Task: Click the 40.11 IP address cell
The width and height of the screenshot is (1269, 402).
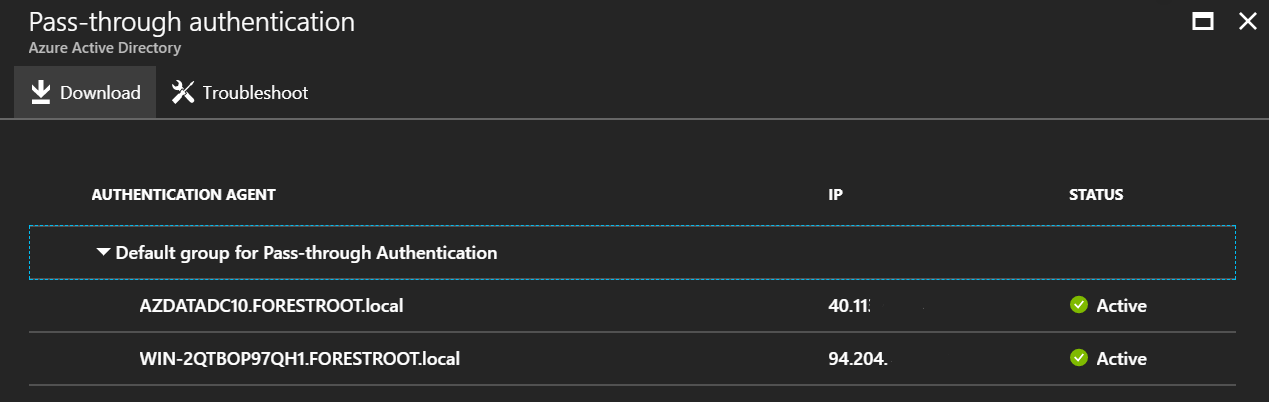Action: 850,305
